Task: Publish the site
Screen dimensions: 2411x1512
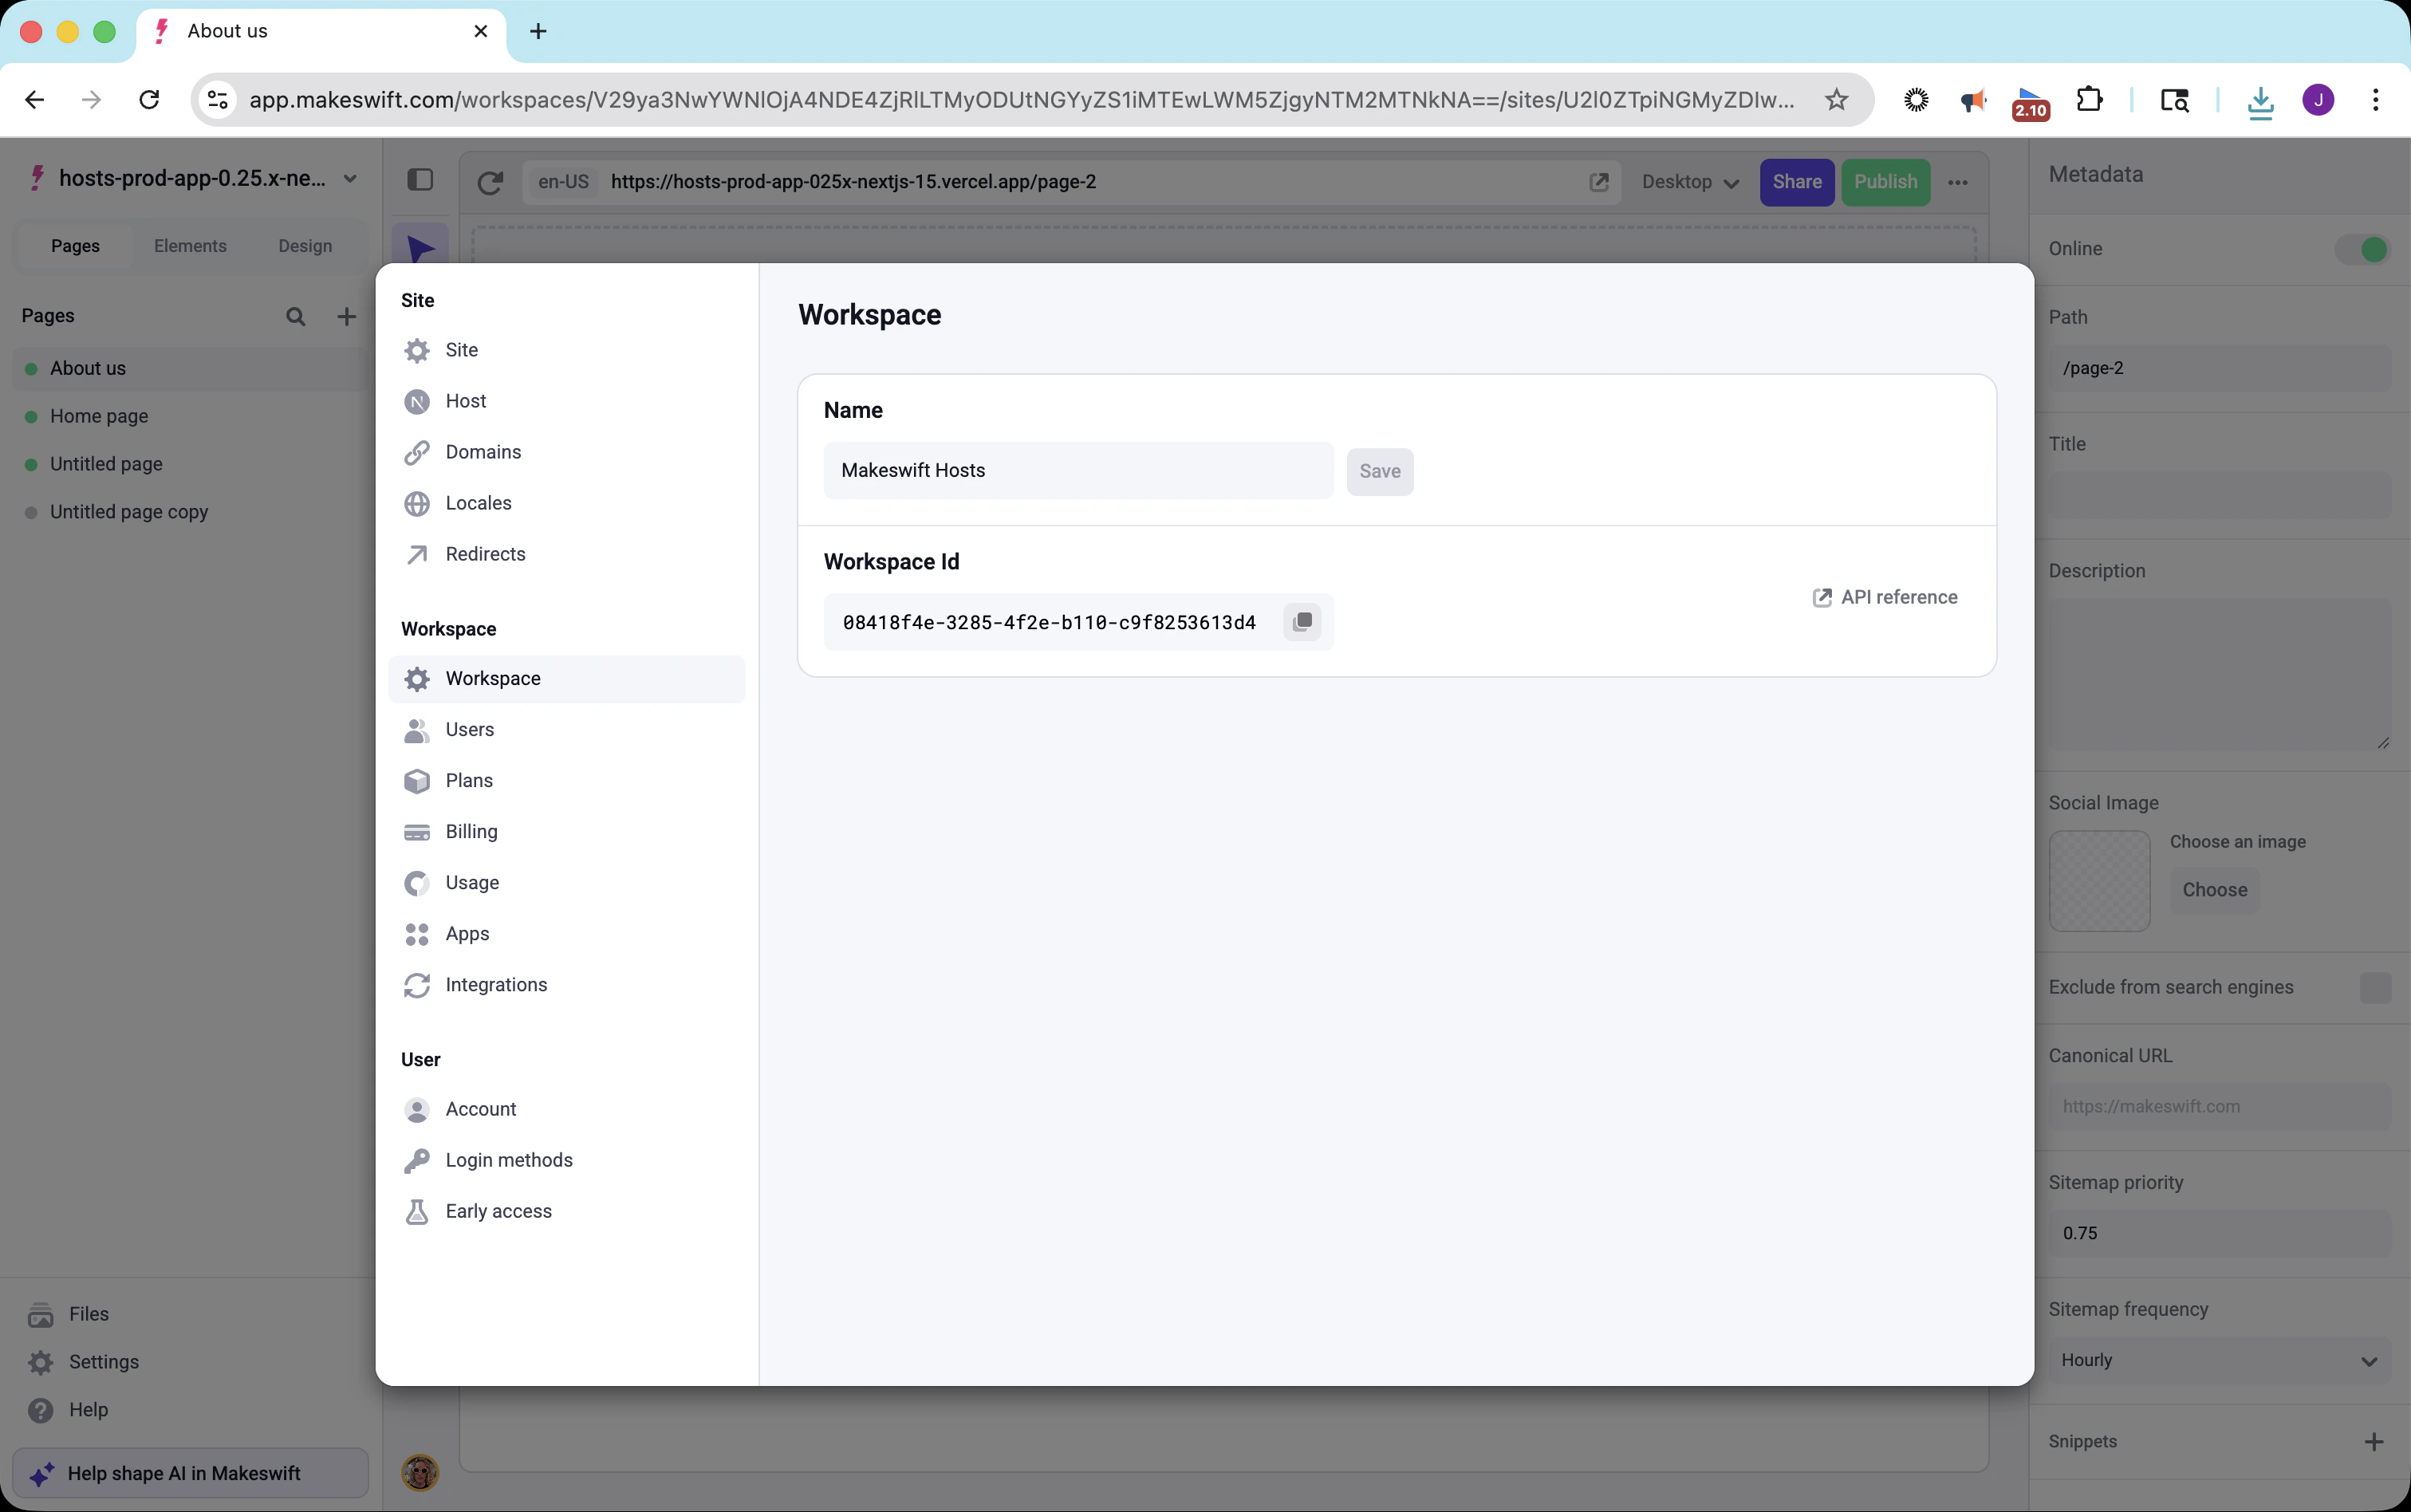Action: (1885, 182)
